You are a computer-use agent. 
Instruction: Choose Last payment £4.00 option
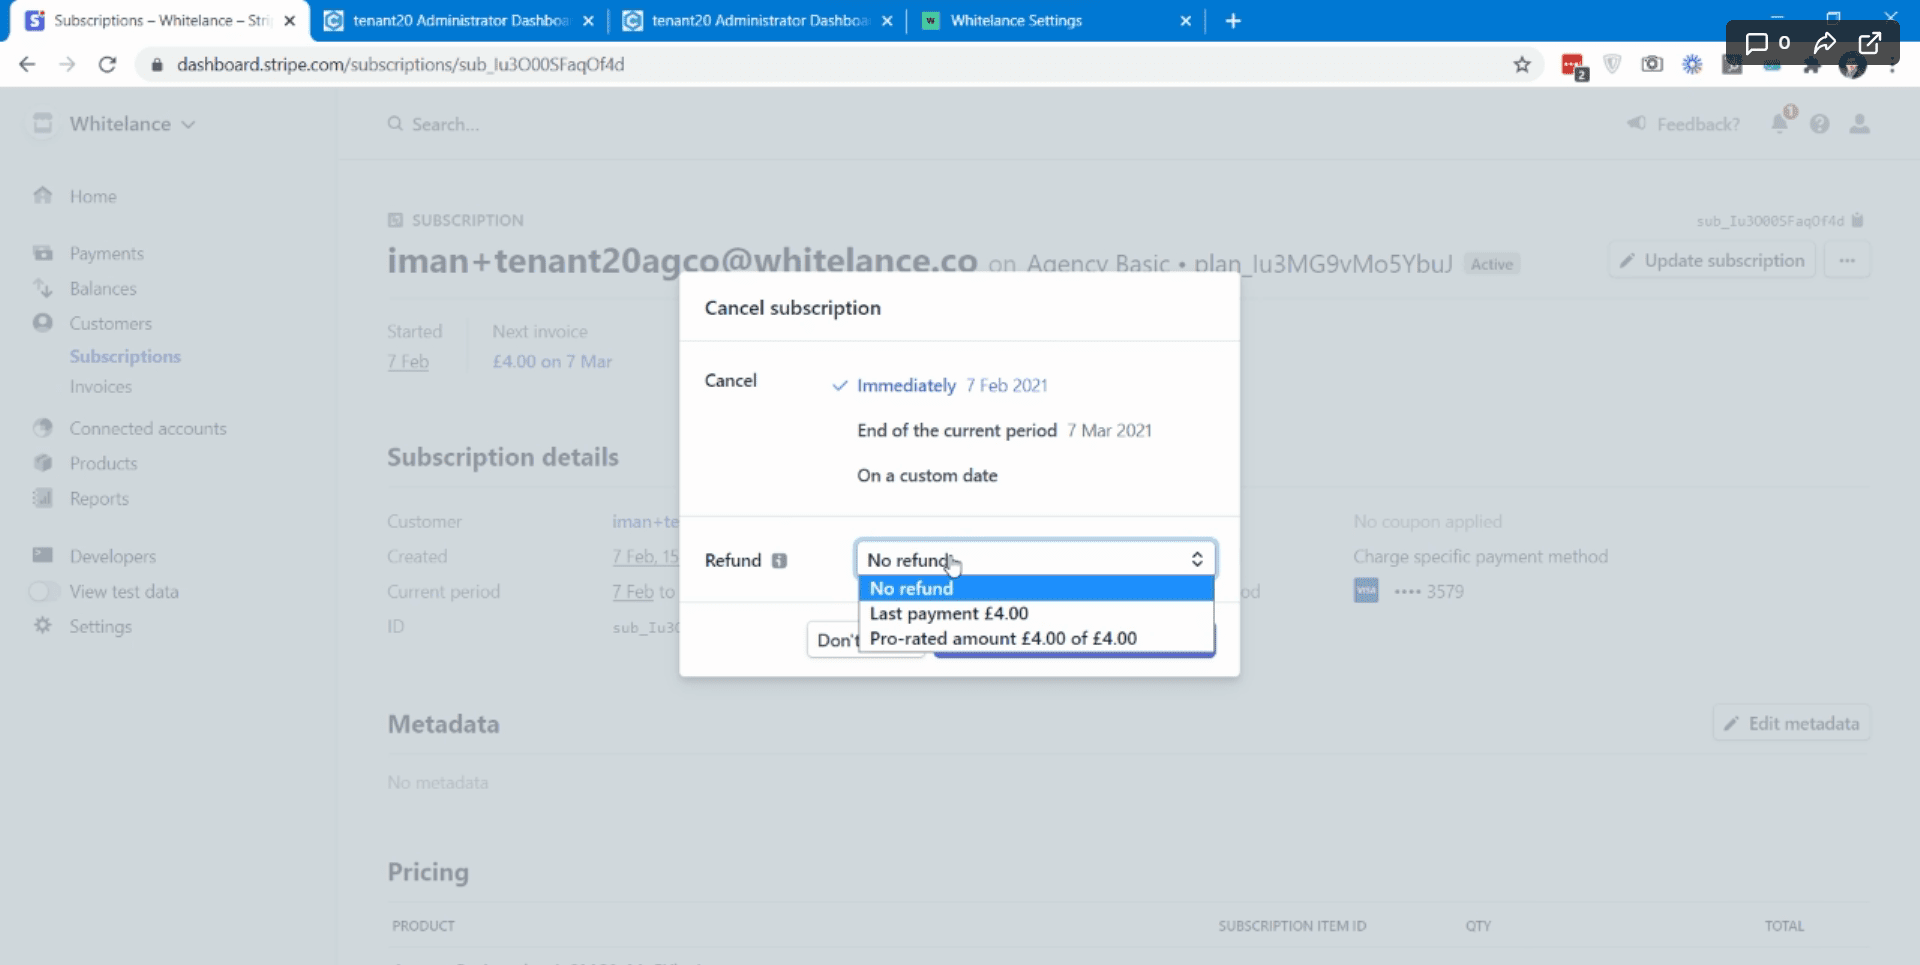coord(1036,613)
